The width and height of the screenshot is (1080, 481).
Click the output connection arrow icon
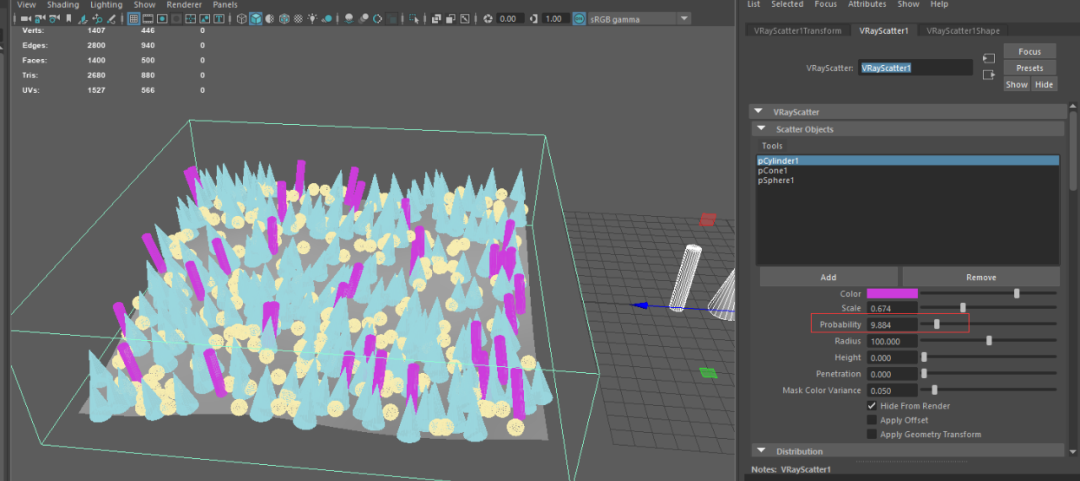989,74
